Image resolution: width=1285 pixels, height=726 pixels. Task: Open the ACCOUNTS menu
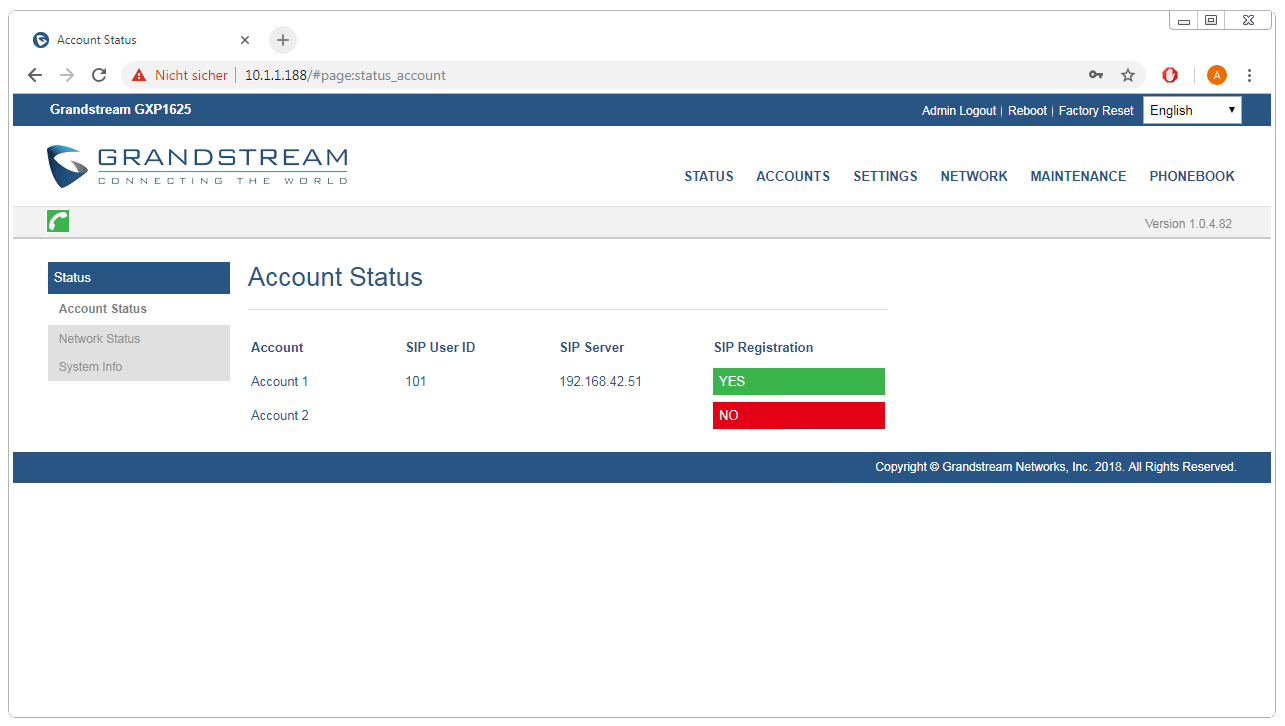pyautogui.click(x=793, y=176)
